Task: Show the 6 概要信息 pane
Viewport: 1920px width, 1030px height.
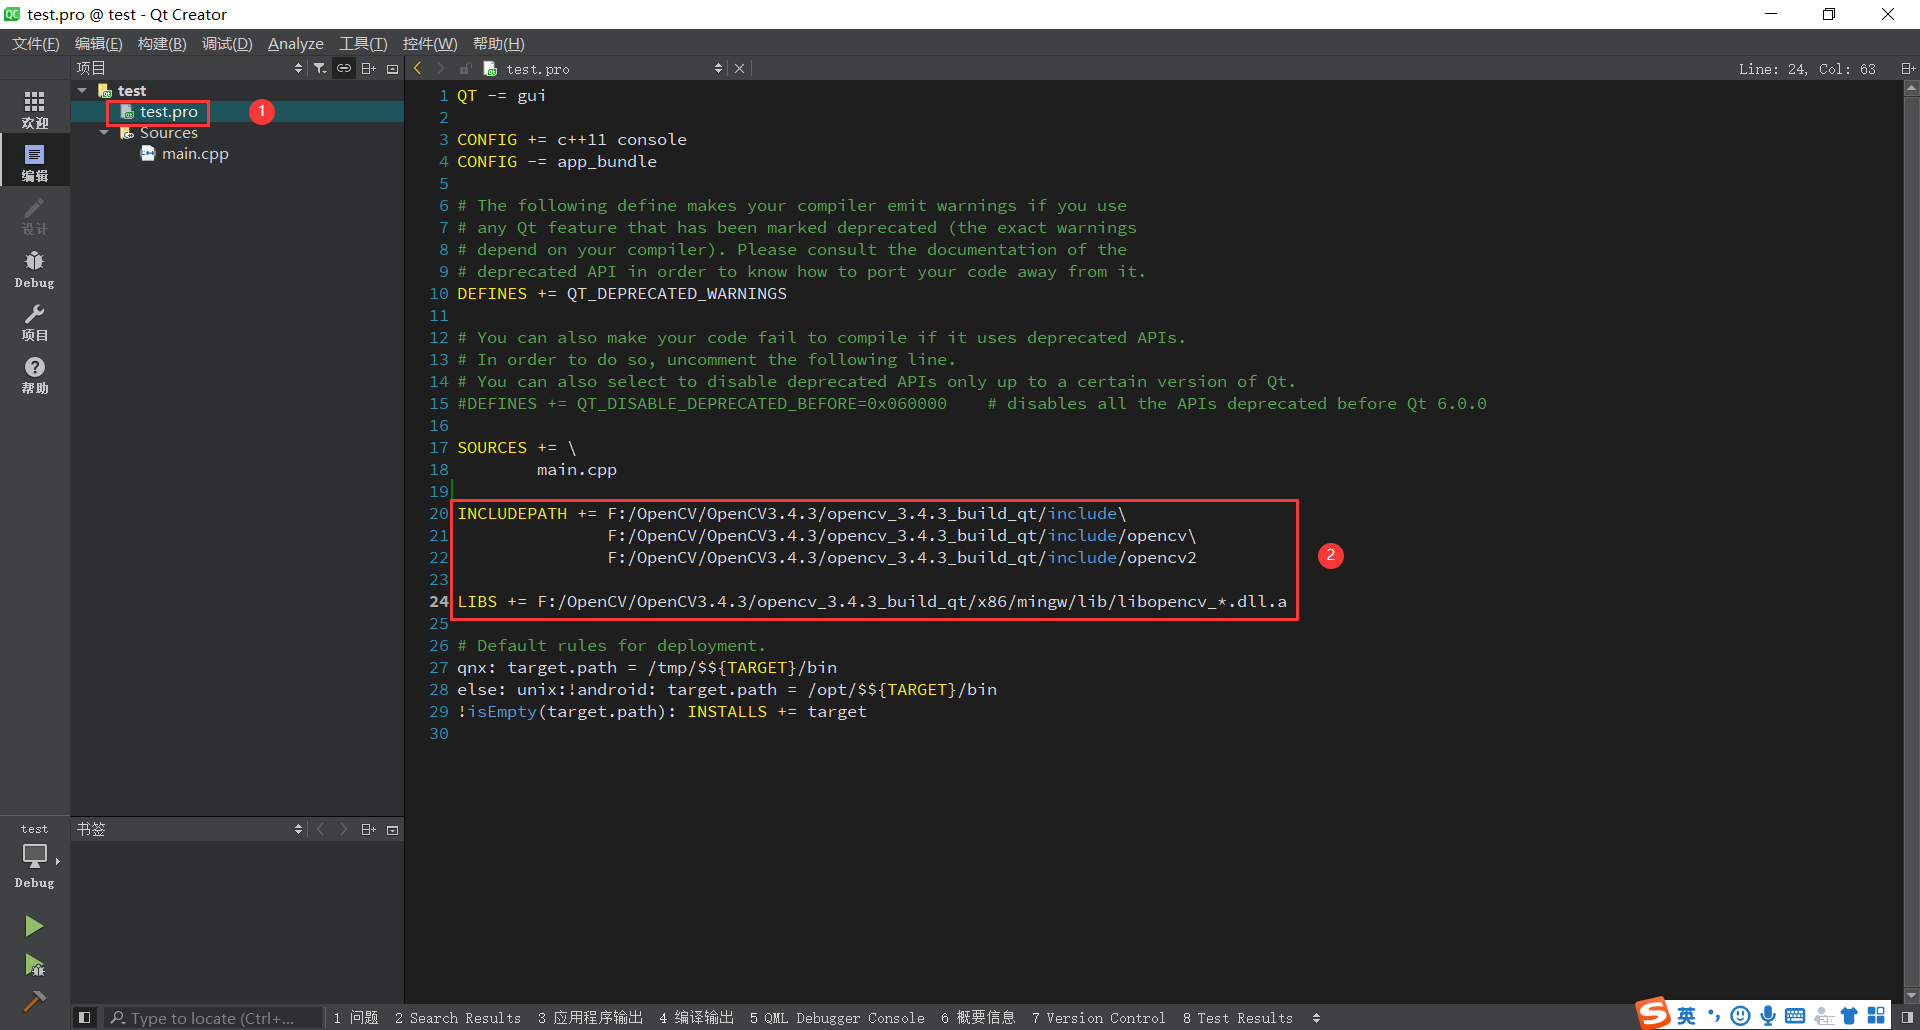Action: [x=978, y=1017]
